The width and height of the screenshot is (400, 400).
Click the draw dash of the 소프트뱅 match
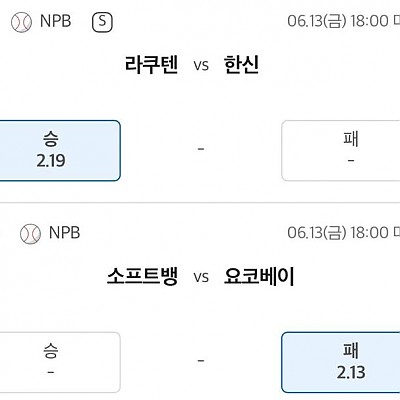[201, 361]
